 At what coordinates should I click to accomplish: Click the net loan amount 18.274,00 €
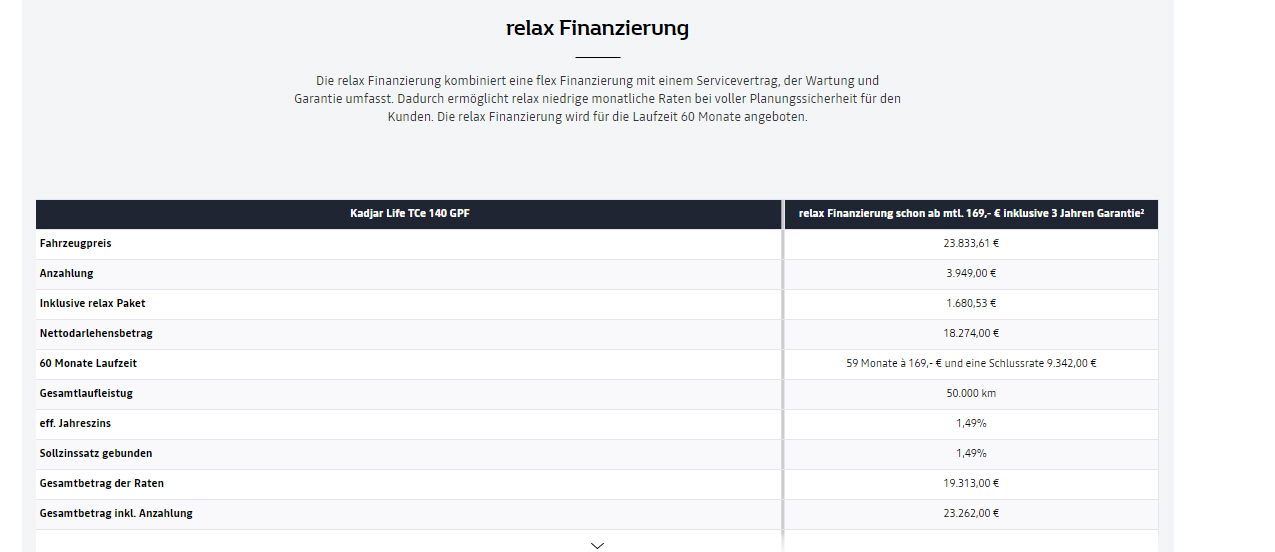pyautogui.click(x=971, y=333)
